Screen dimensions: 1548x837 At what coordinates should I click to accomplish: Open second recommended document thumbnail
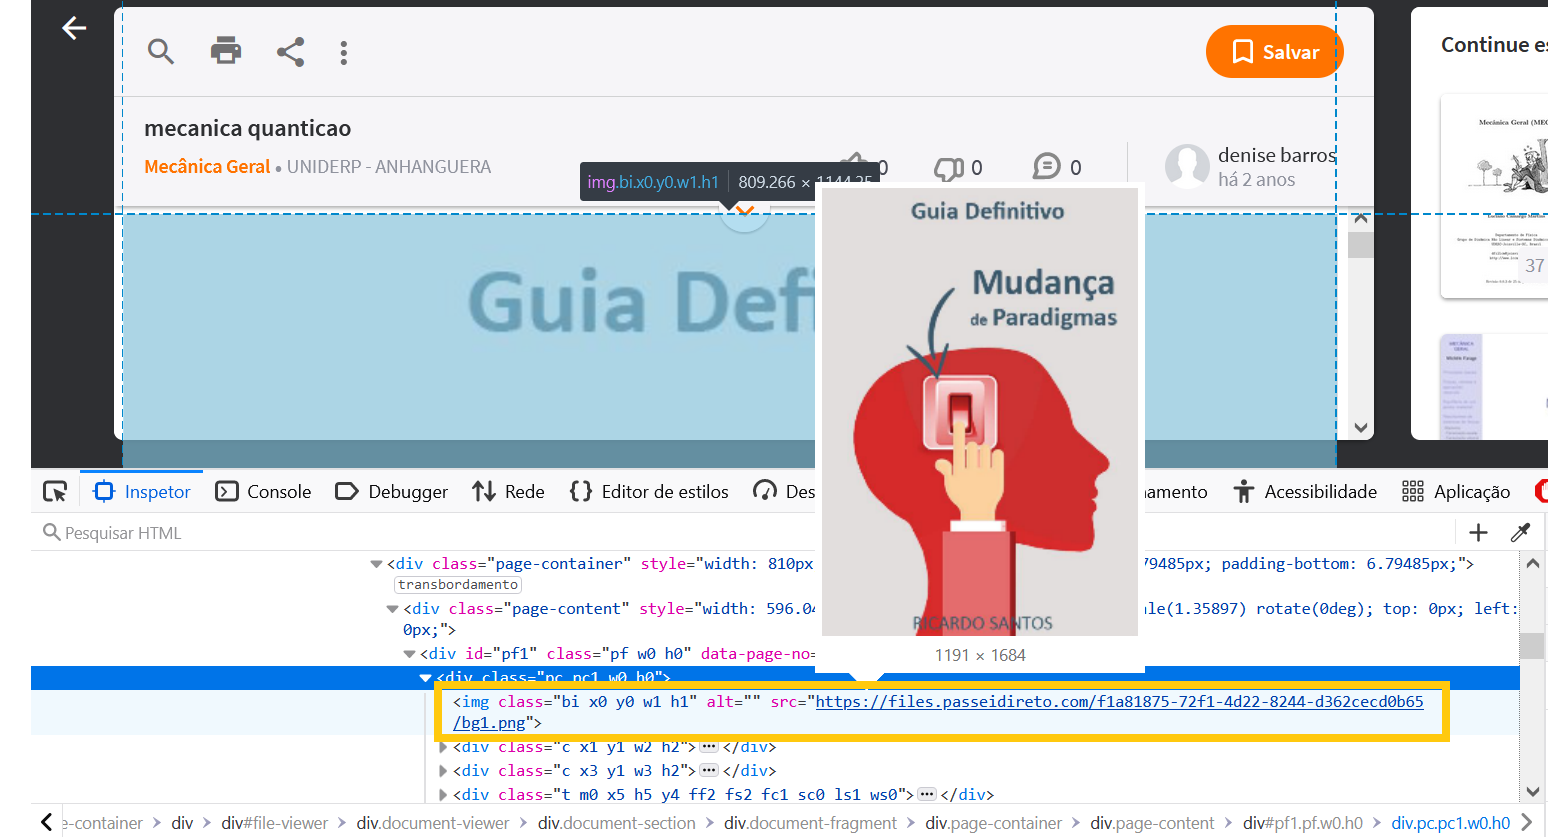[1494, 386]
